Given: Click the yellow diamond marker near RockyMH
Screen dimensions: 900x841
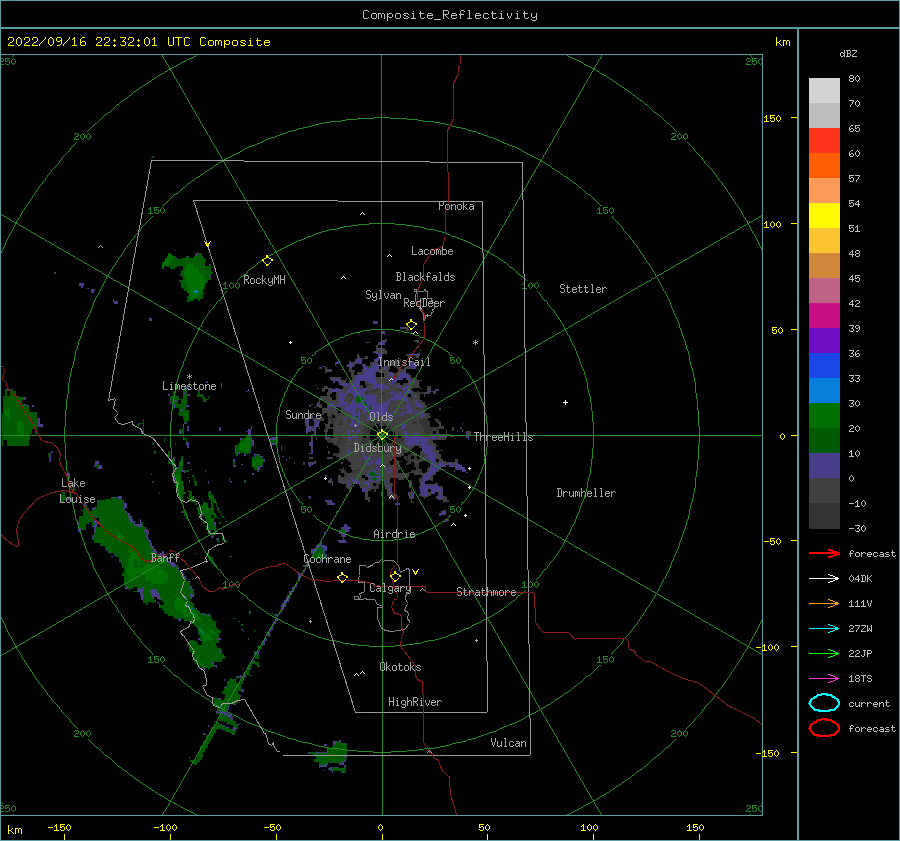Looking at the screenshot, I should click(x=267, y=261).
